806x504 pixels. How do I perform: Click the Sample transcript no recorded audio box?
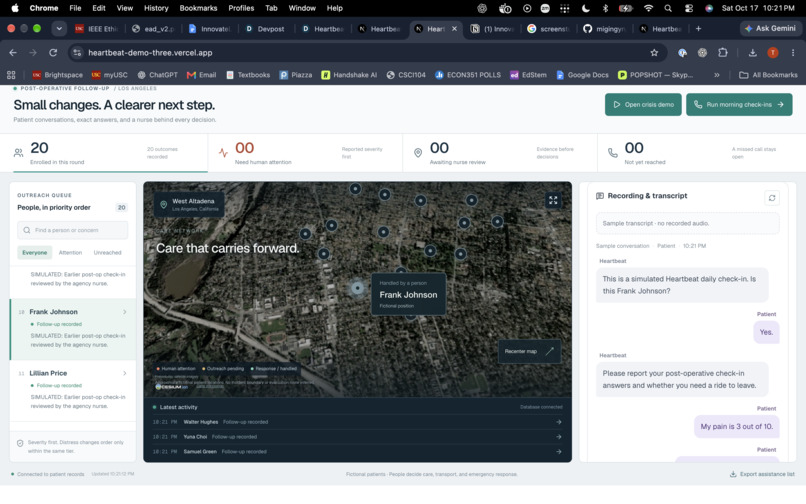687,223
